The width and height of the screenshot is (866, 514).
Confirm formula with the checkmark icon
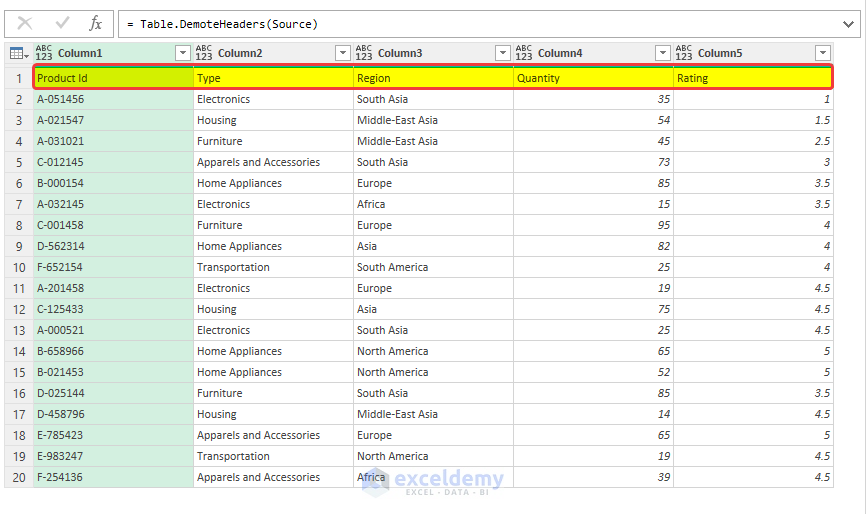coord(62,23)
